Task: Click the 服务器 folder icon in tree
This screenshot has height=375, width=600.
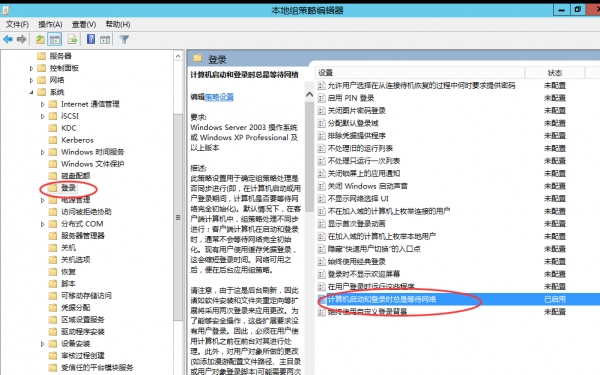Action: coord(41,56)
